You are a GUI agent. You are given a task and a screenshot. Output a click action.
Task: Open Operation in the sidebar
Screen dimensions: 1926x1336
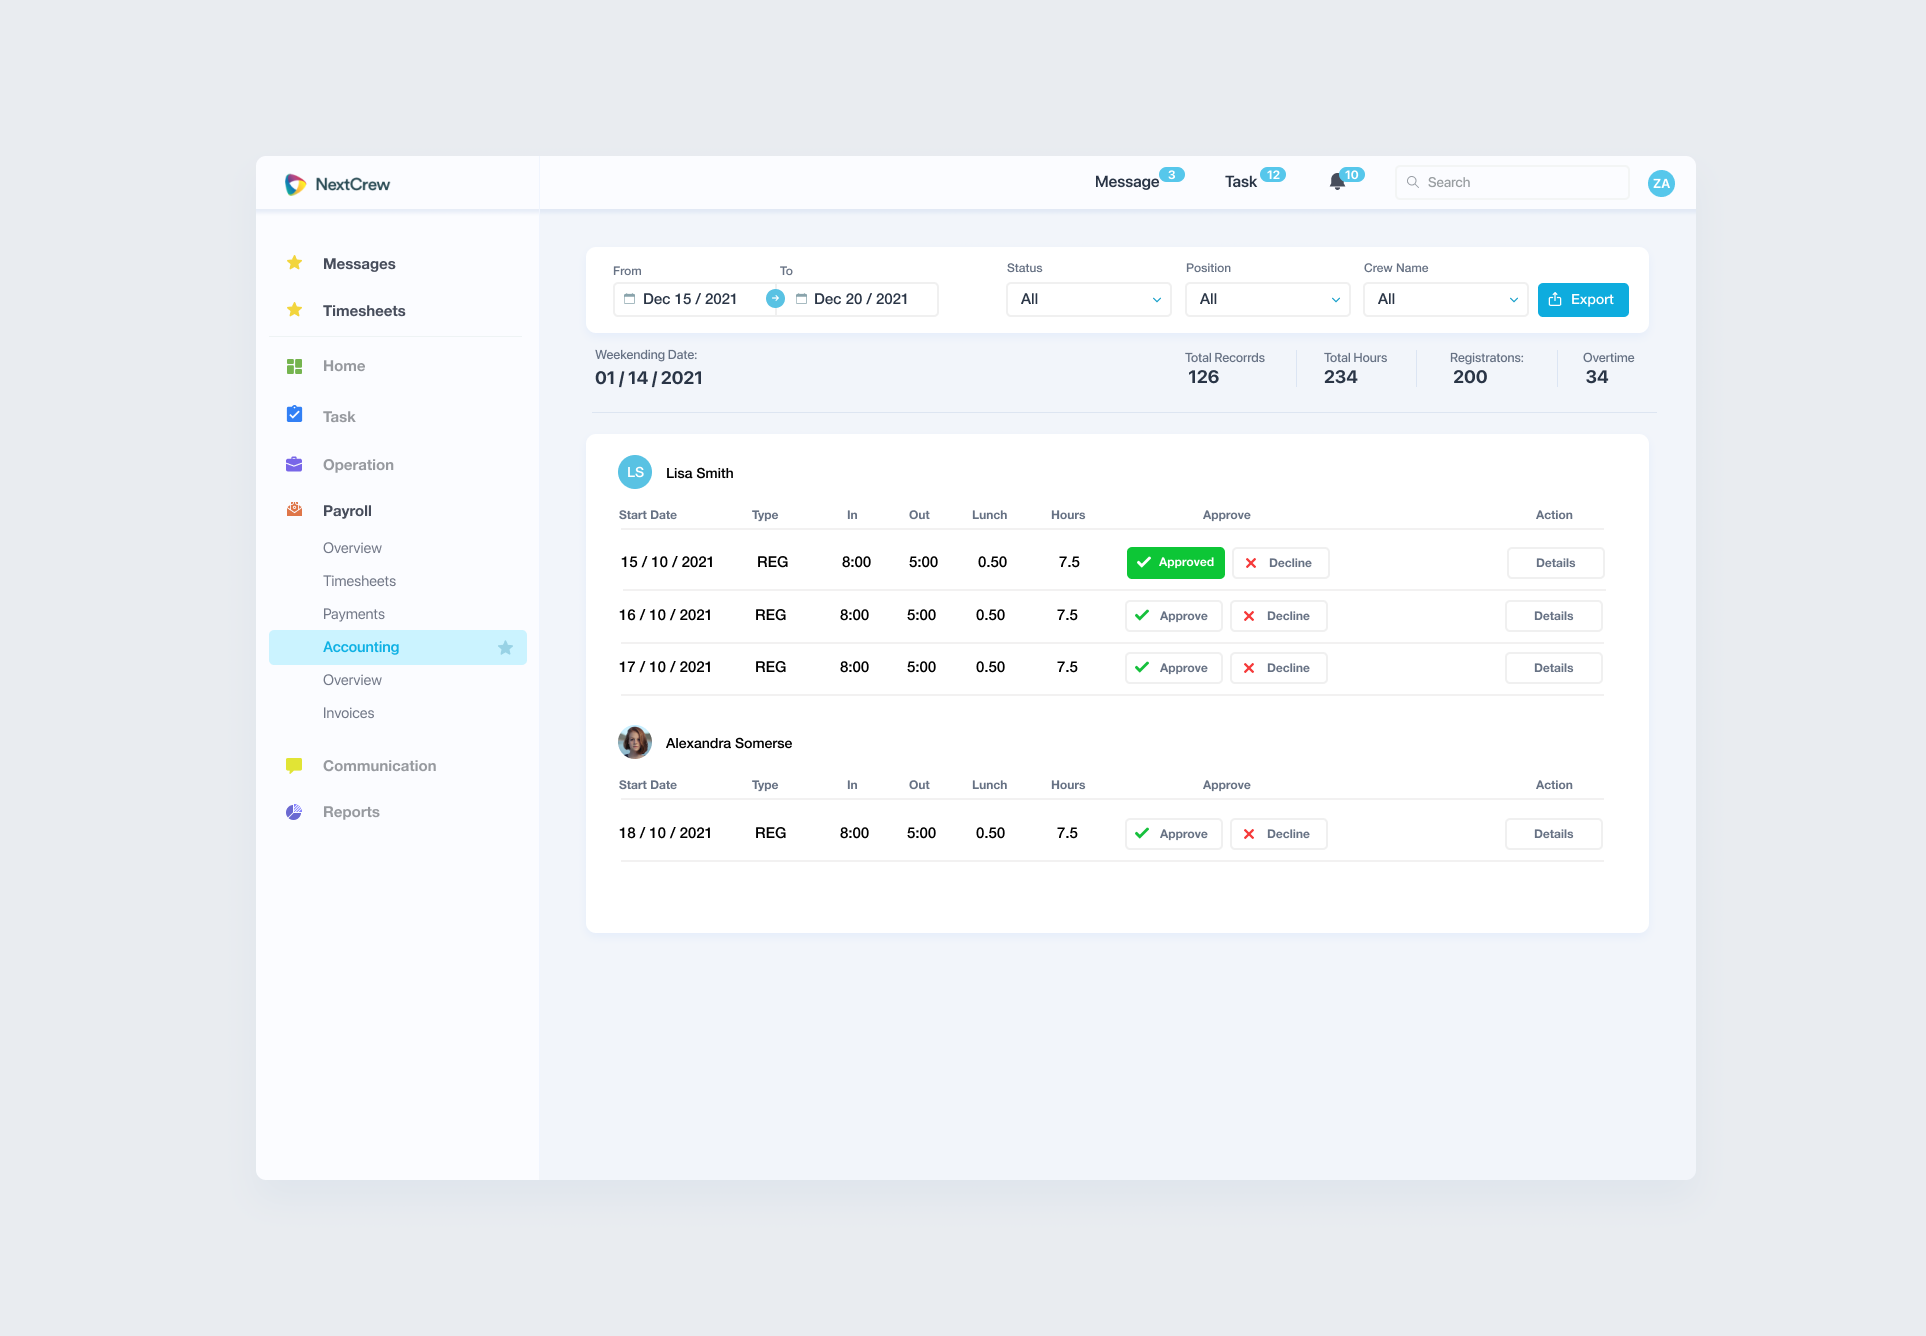tap(358, 465)
